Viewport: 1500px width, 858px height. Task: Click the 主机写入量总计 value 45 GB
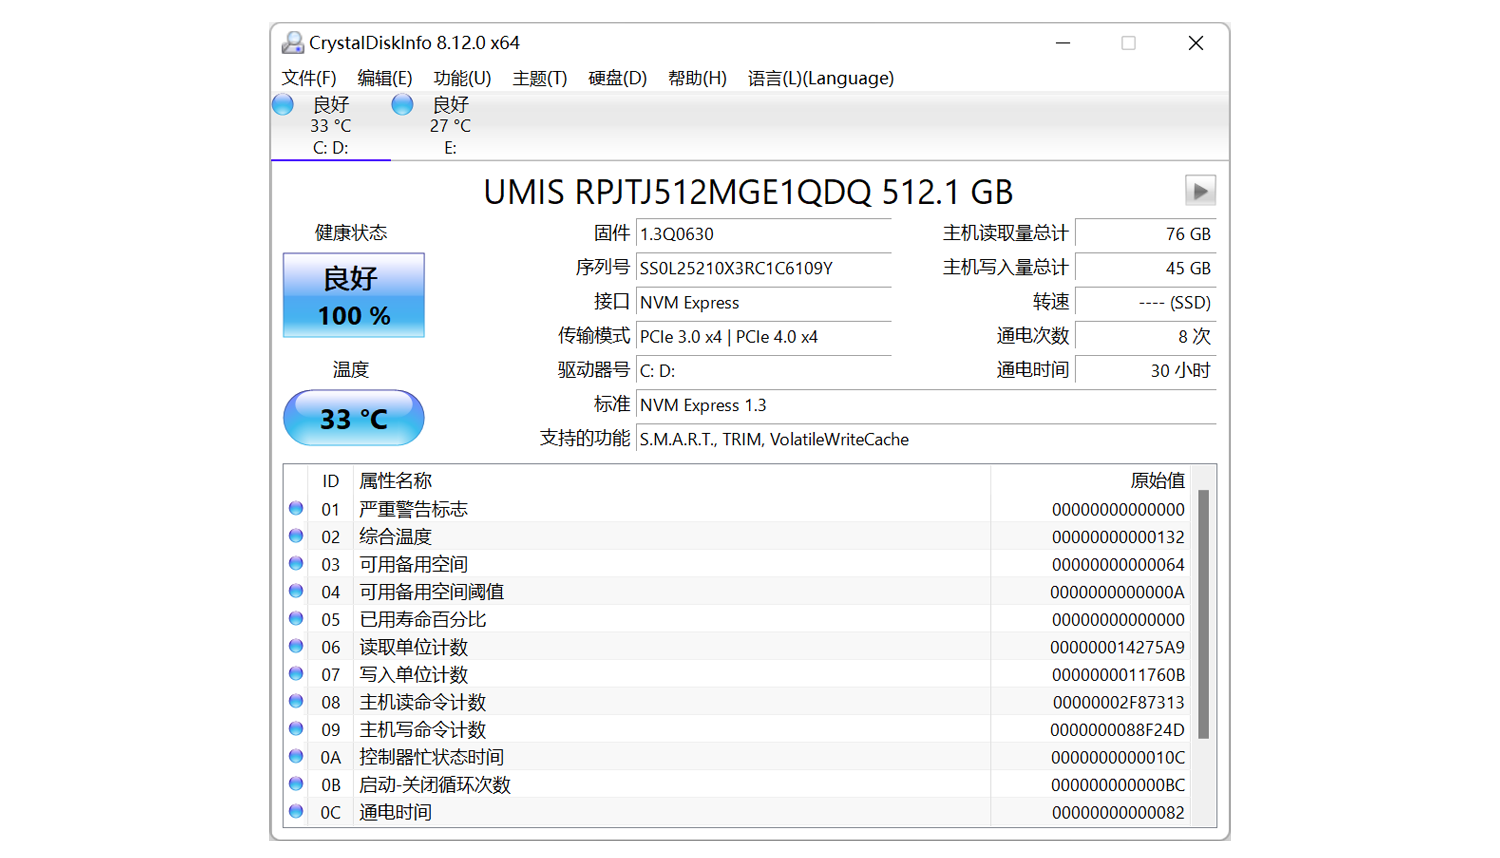(x=1146, y=268)
